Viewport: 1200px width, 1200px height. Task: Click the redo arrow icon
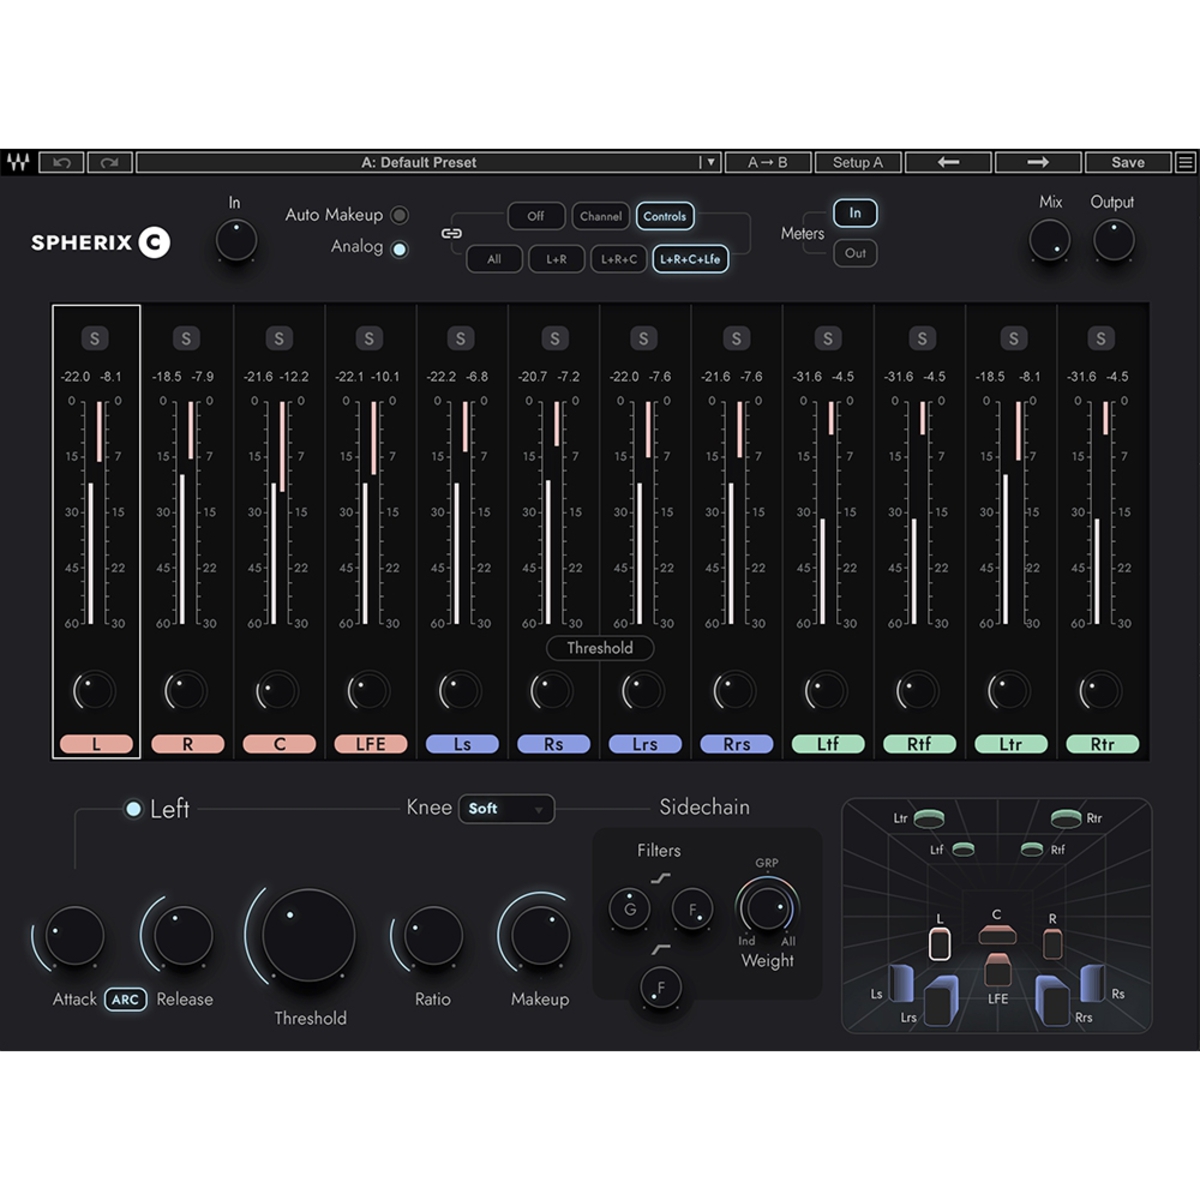tap(112, 162)
